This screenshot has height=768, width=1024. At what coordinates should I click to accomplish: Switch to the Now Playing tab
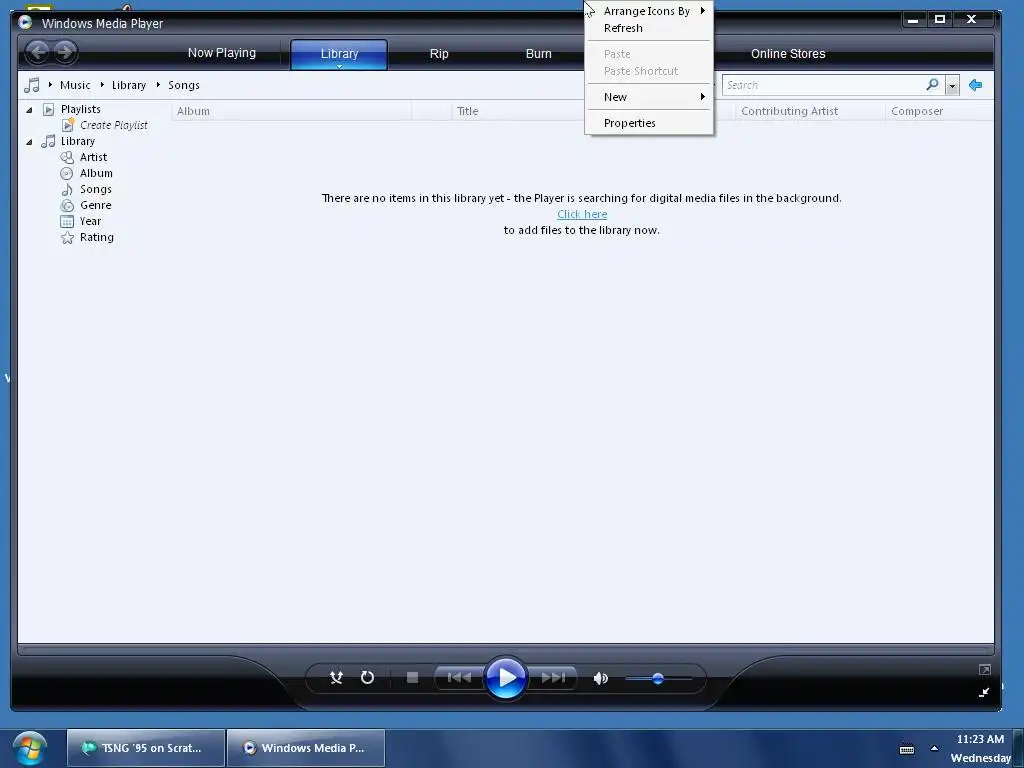pyautogui.click(x=221, y=53)
